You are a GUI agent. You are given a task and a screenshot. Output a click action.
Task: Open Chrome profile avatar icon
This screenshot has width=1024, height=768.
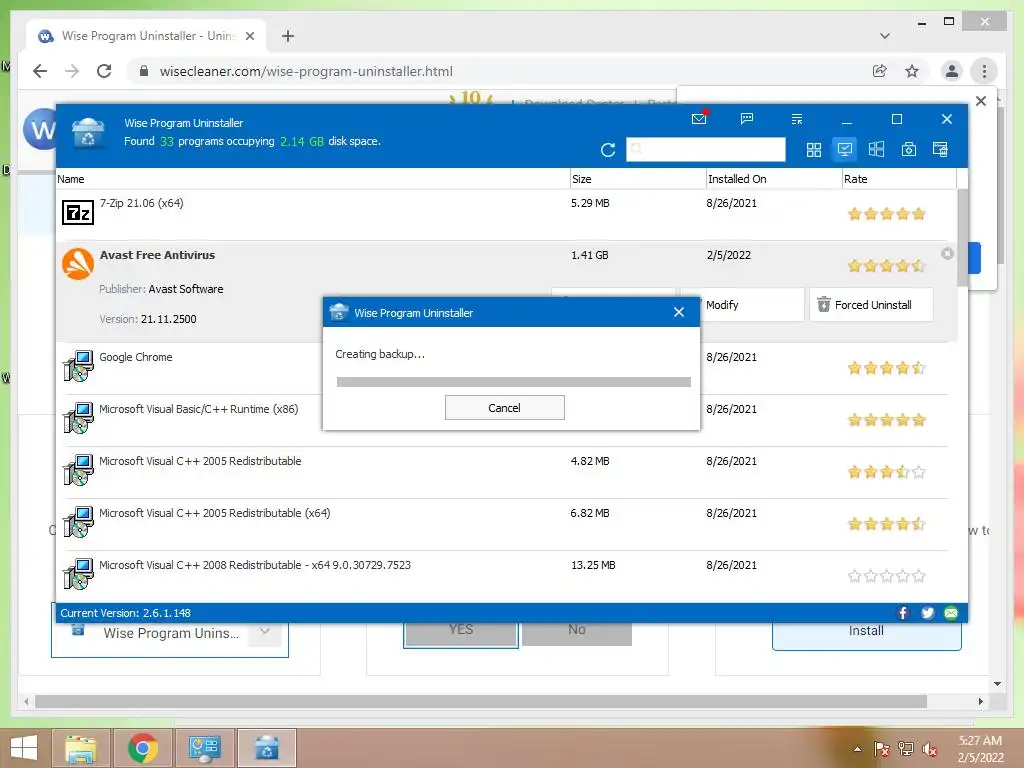pos(952,71)
